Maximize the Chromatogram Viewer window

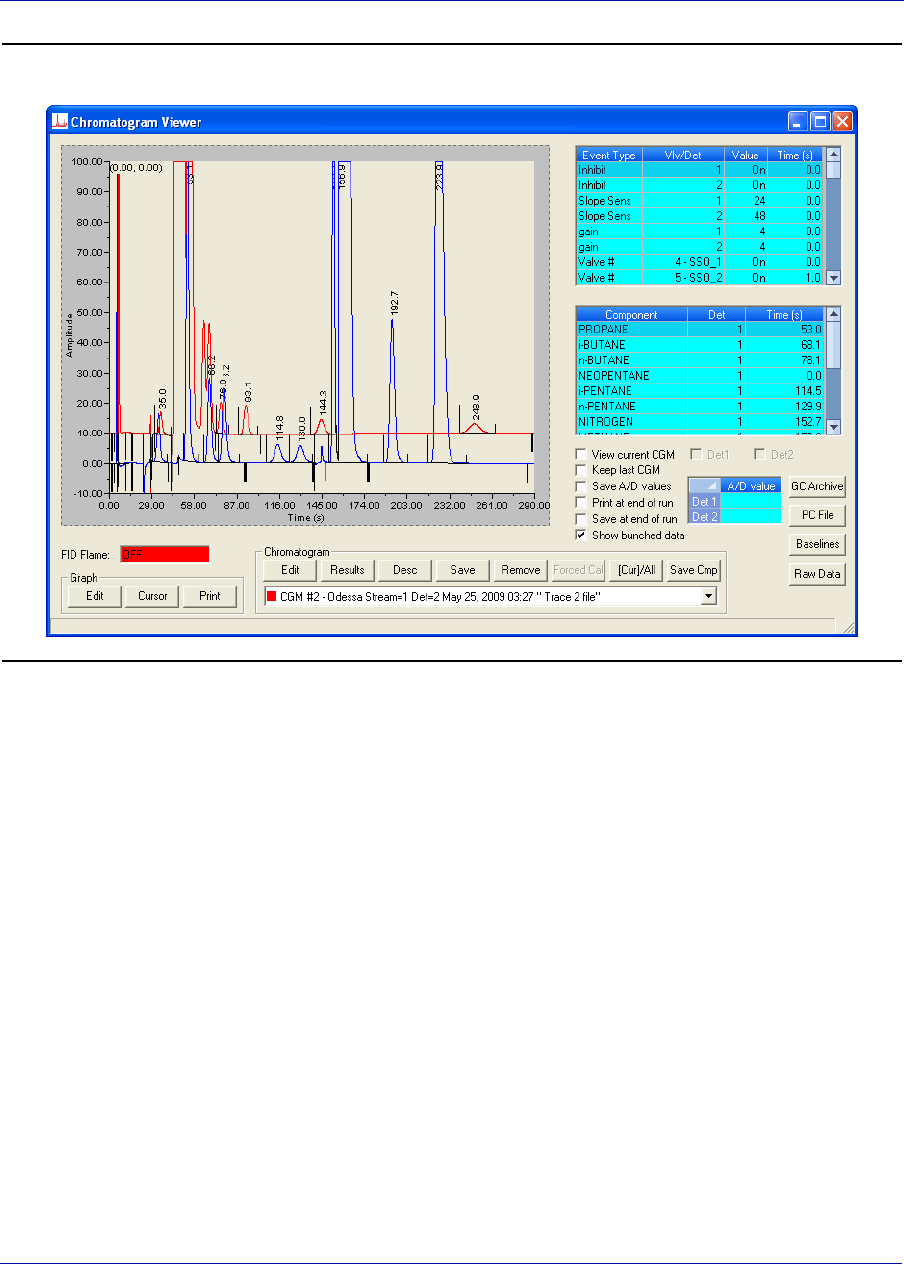[x=820, y=122]
